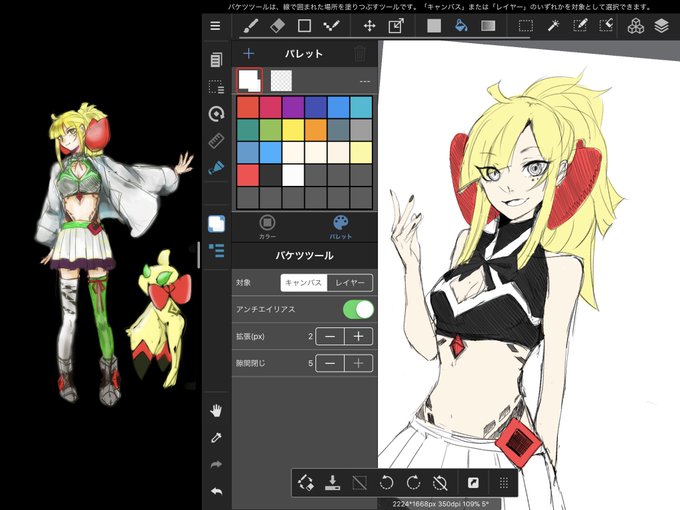Open the palette more options dots

(365, 82)
